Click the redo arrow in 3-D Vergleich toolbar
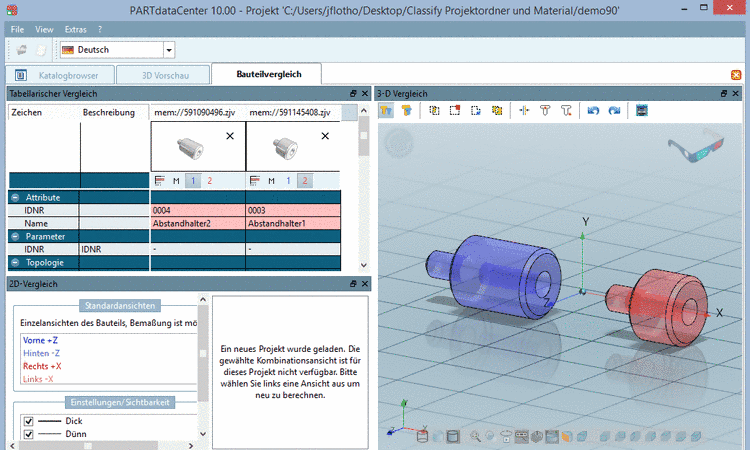 [x=613, y=110]
